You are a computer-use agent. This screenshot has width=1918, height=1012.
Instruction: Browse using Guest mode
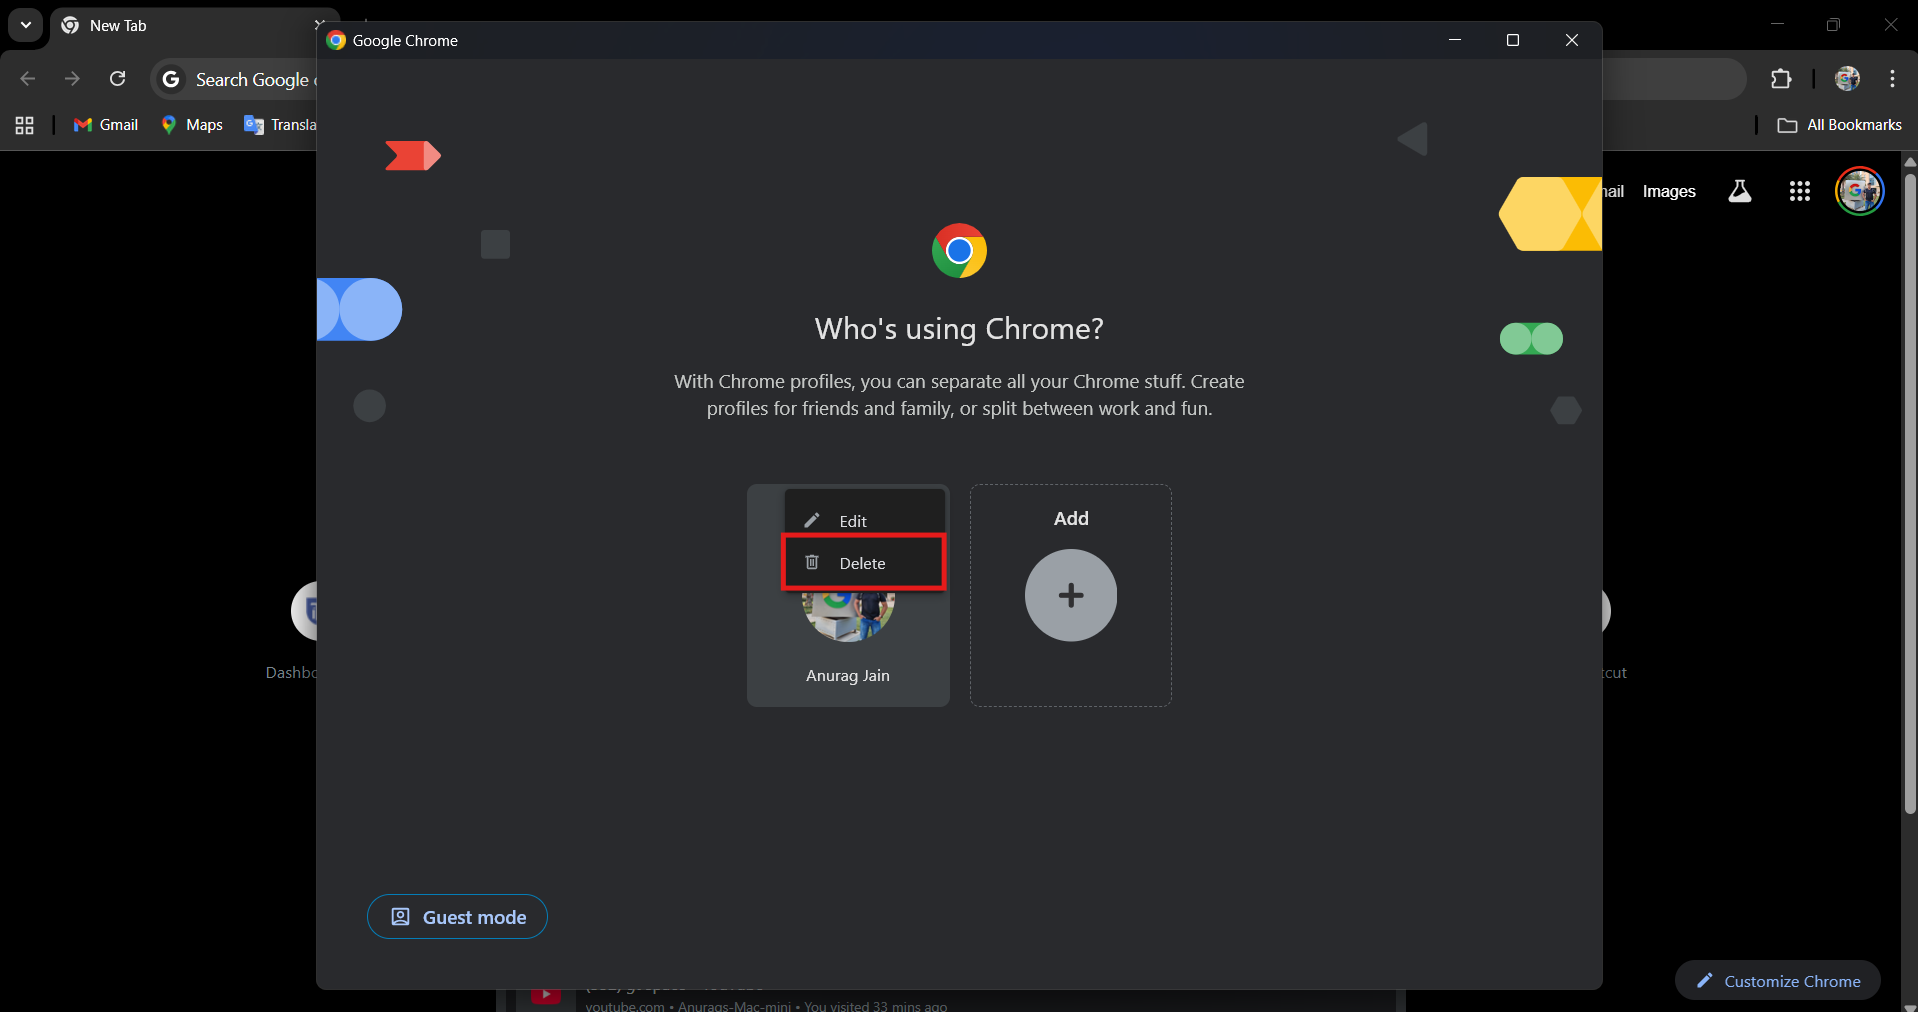click(x=457, y=917)
